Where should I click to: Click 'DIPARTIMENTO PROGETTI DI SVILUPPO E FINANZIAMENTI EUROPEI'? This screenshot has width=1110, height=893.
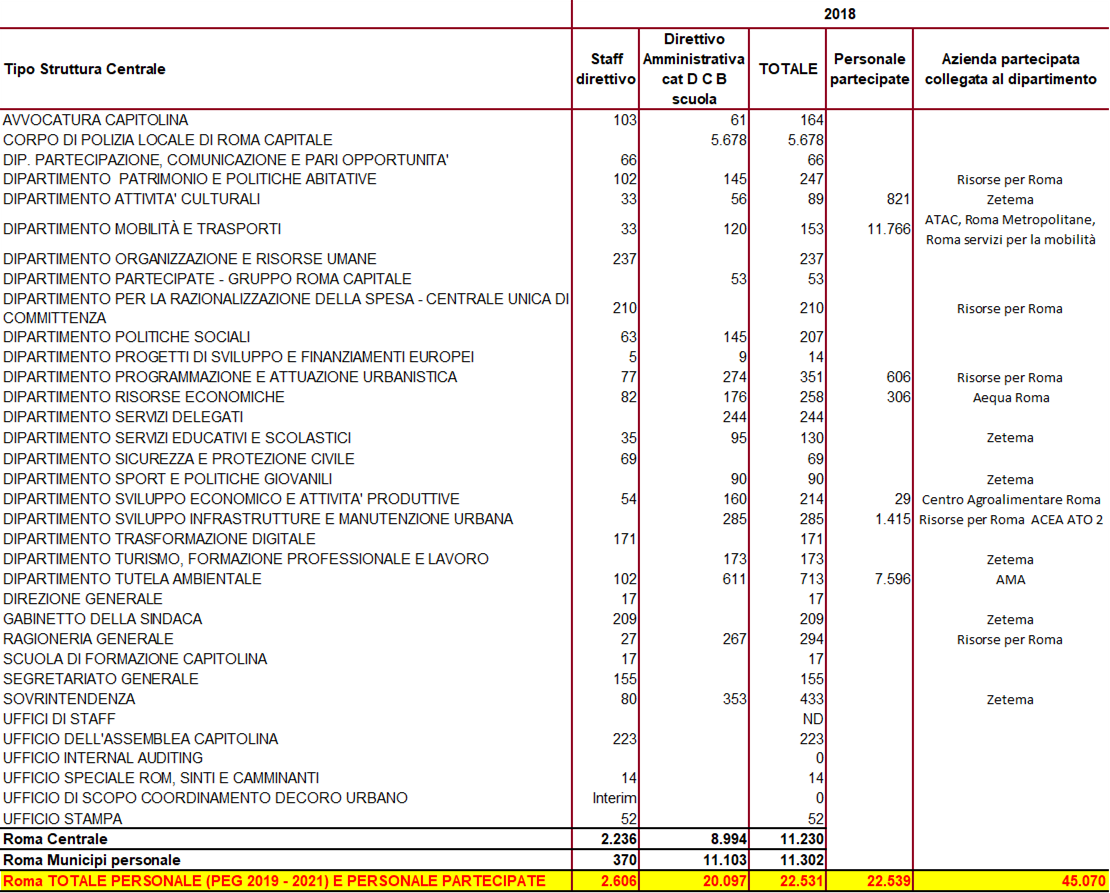(x=239, y=356)
